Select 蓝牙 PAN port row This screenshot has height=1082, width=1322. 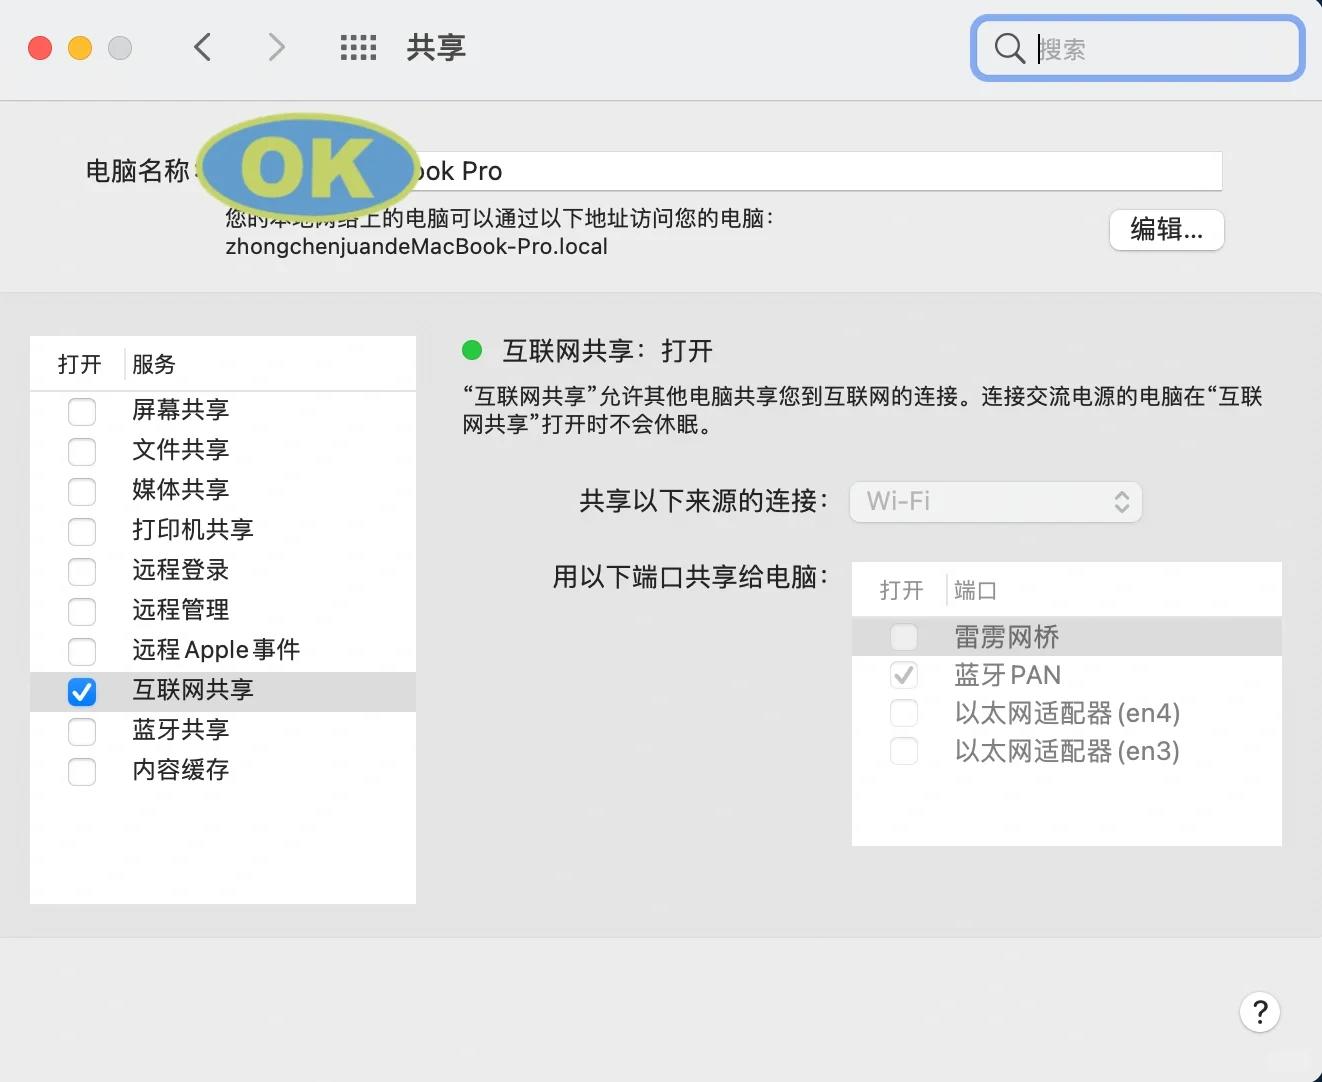(x=1067, y=675)
